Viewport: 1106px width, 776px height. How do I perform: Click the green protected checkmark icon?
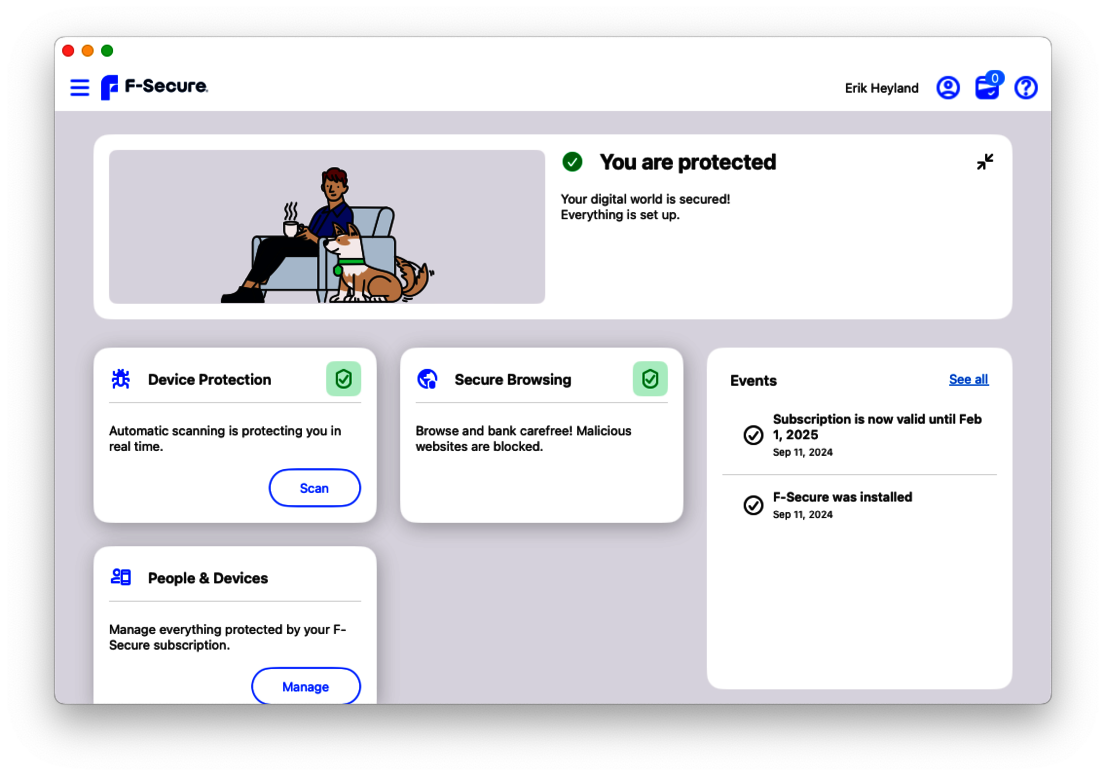pos(572,162)
